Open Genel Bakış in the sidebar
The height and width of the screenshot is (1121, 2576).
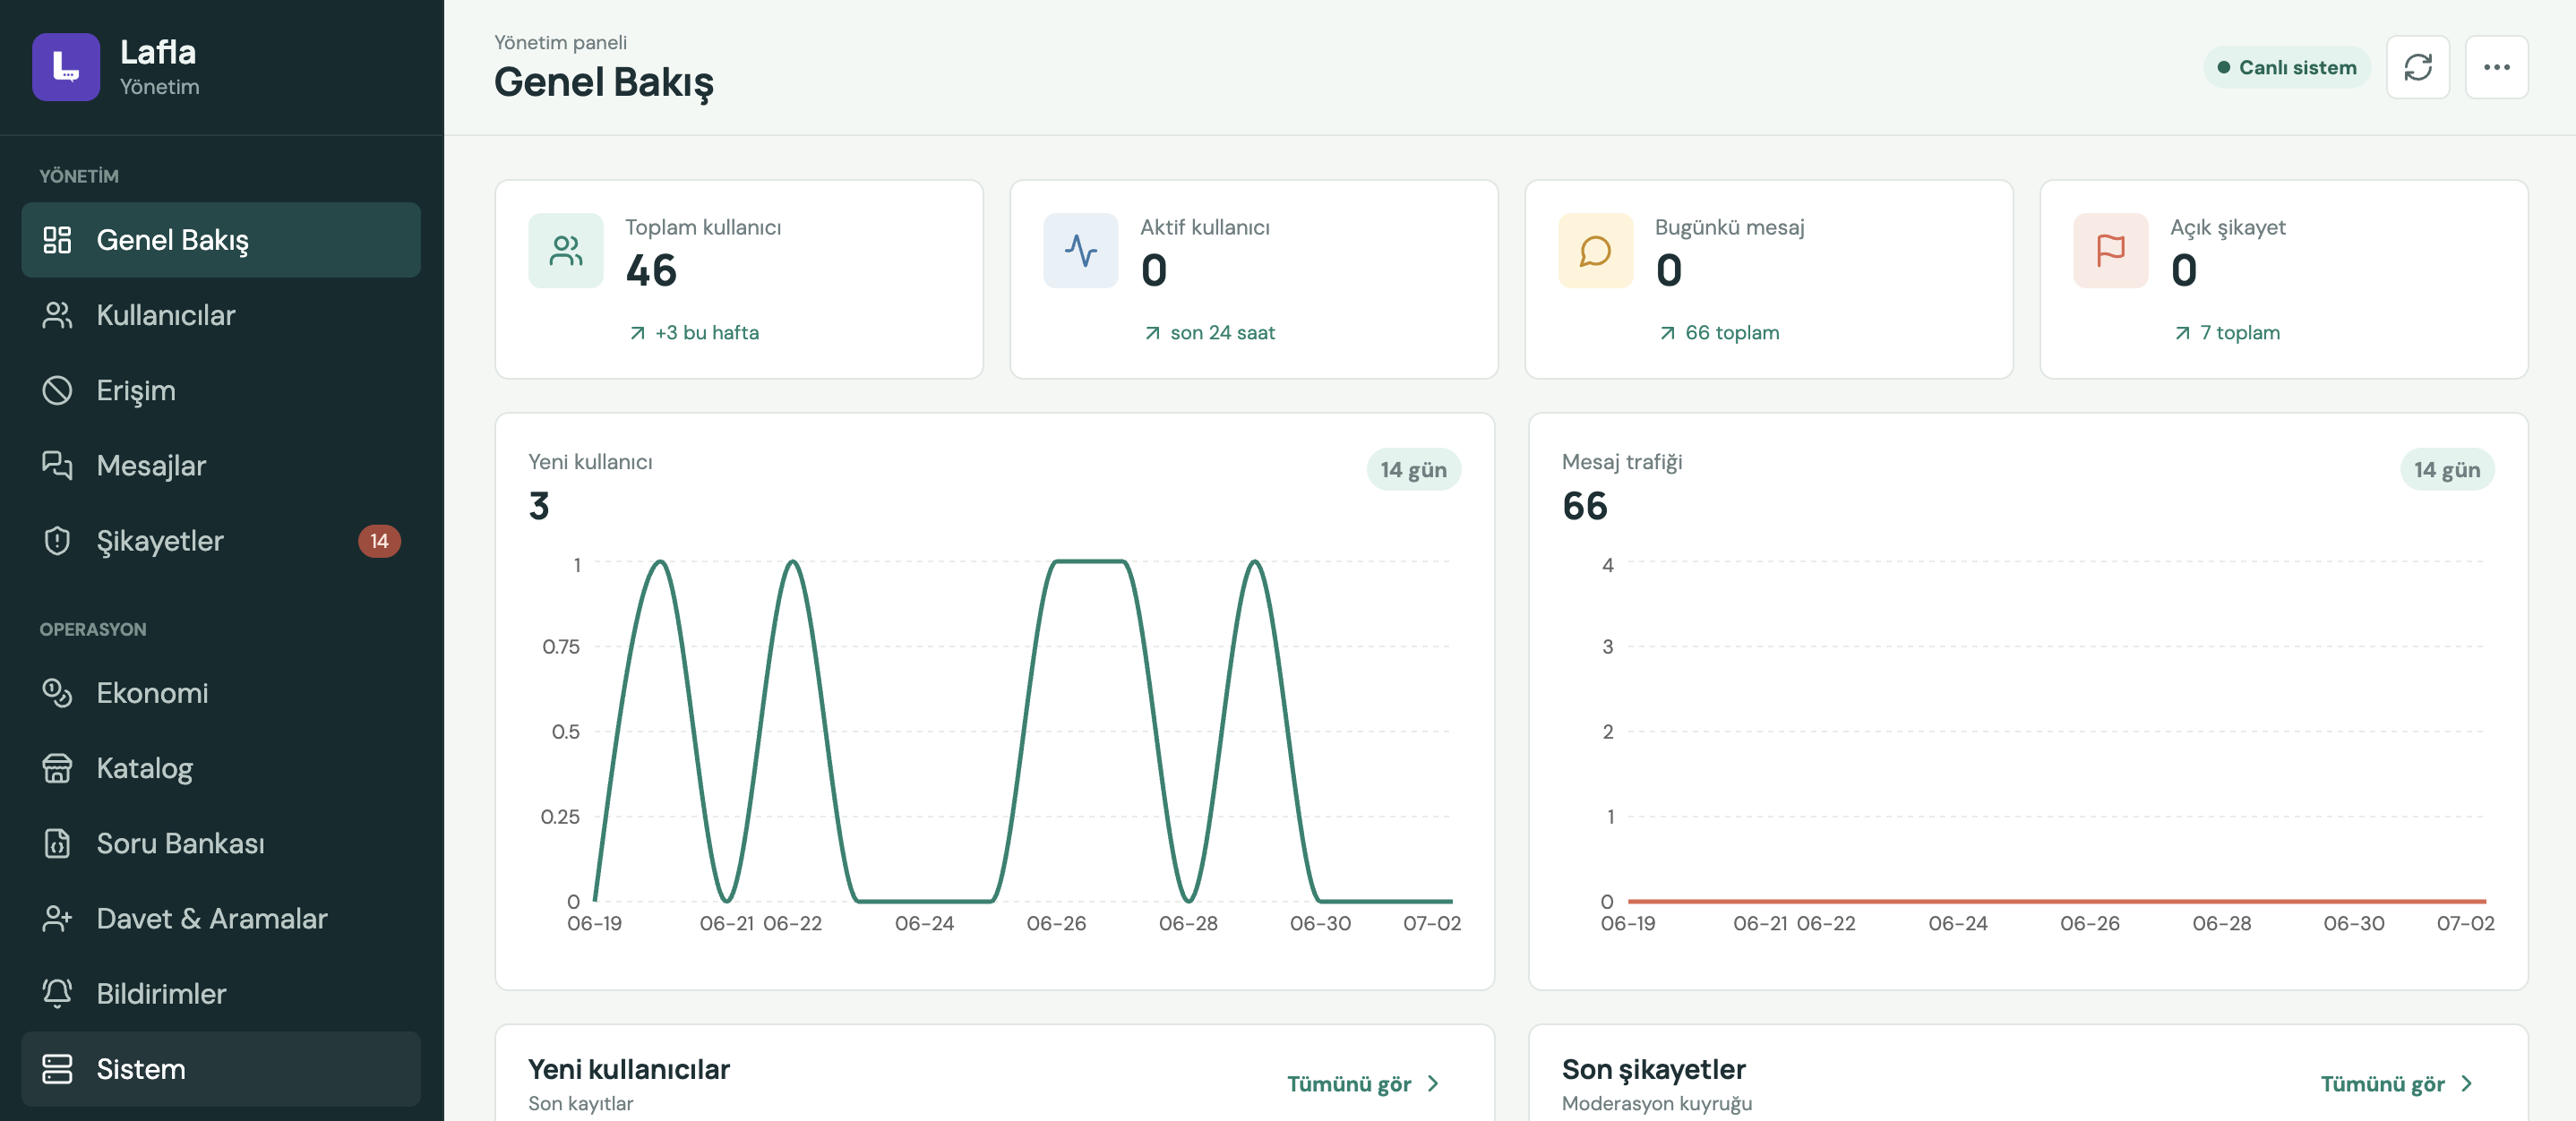[221, 240]
